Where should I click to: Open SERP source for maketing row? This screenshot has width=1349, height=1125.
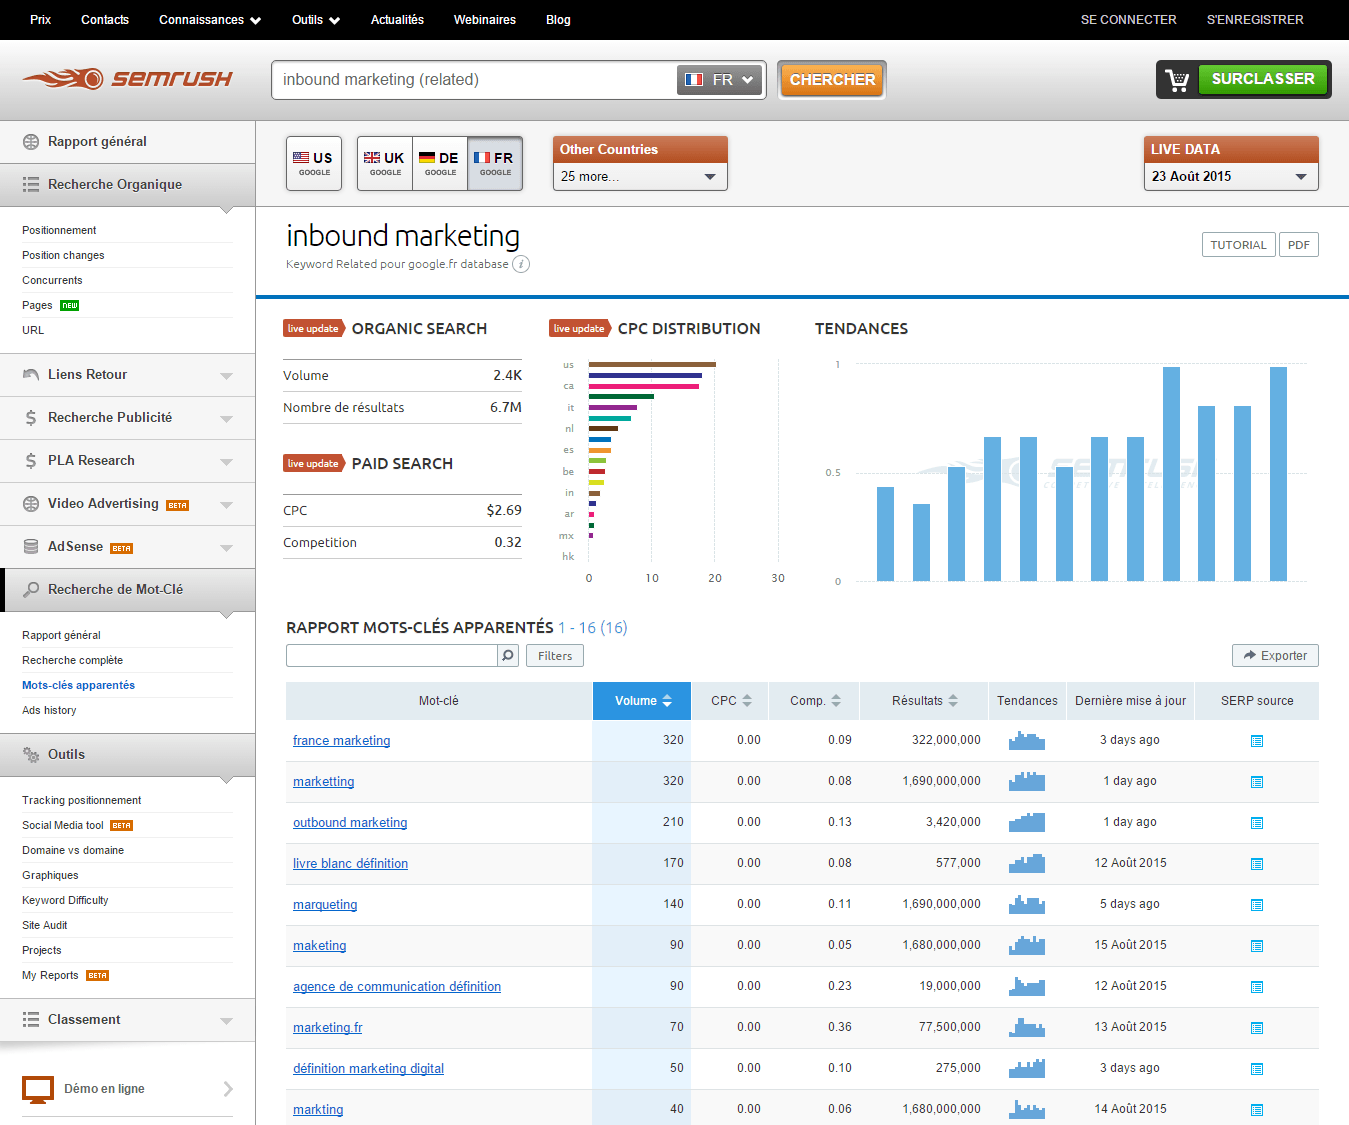click(x=1257, y=946)
